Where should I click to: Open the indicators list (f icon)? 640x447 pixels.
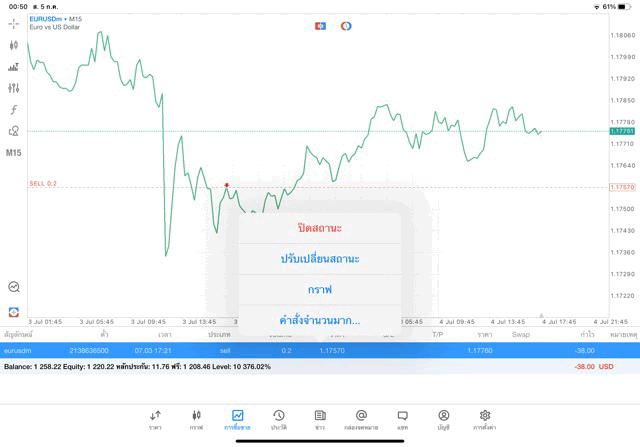pyautogui.click(x=13, y=110)
